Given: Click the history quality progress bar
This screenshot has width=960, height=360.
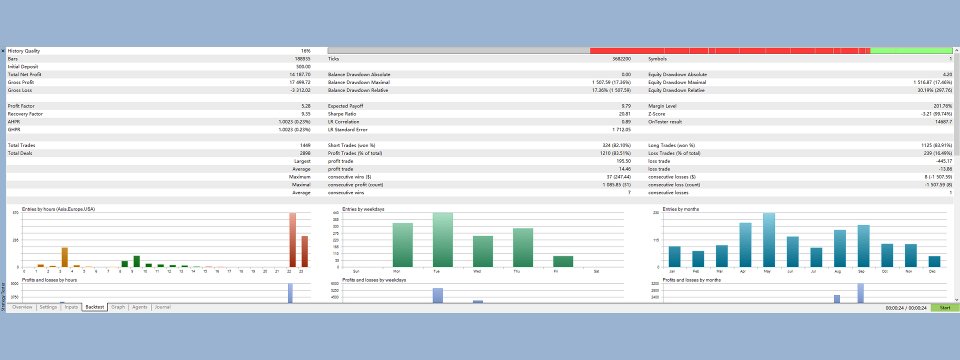Looking at the screenshot, I should [x=640, y=51].
